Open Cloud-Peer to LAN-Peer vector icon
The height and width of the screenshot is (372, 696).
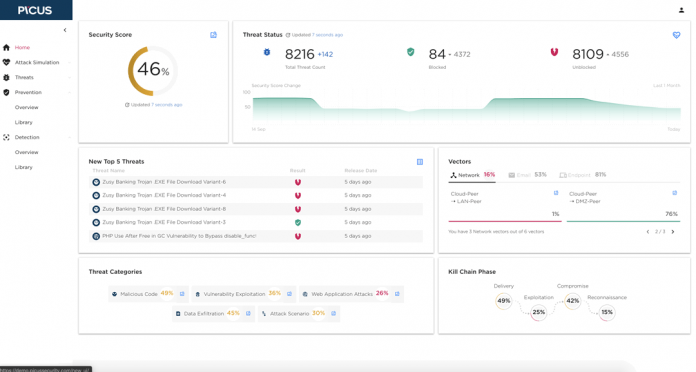tap(556, 193)
